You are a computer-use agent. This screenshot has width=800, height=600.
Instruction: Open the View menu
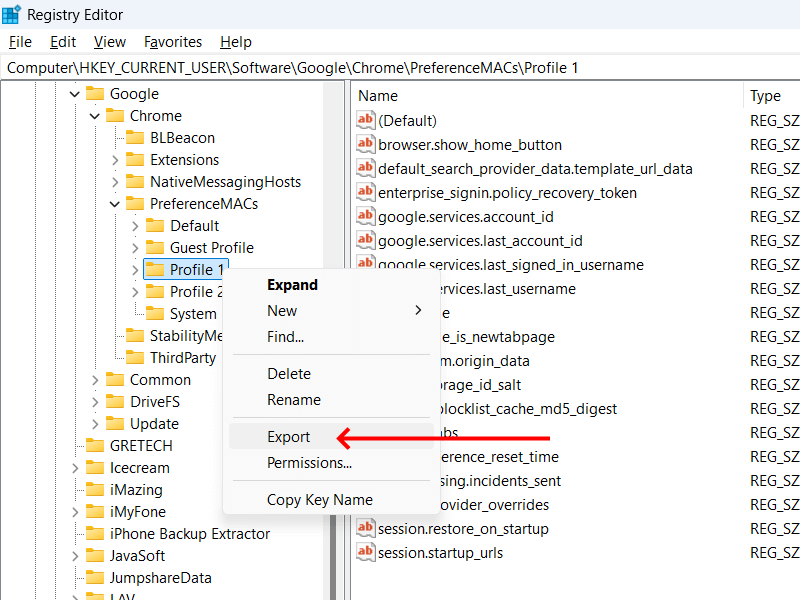tap(110, 42)
